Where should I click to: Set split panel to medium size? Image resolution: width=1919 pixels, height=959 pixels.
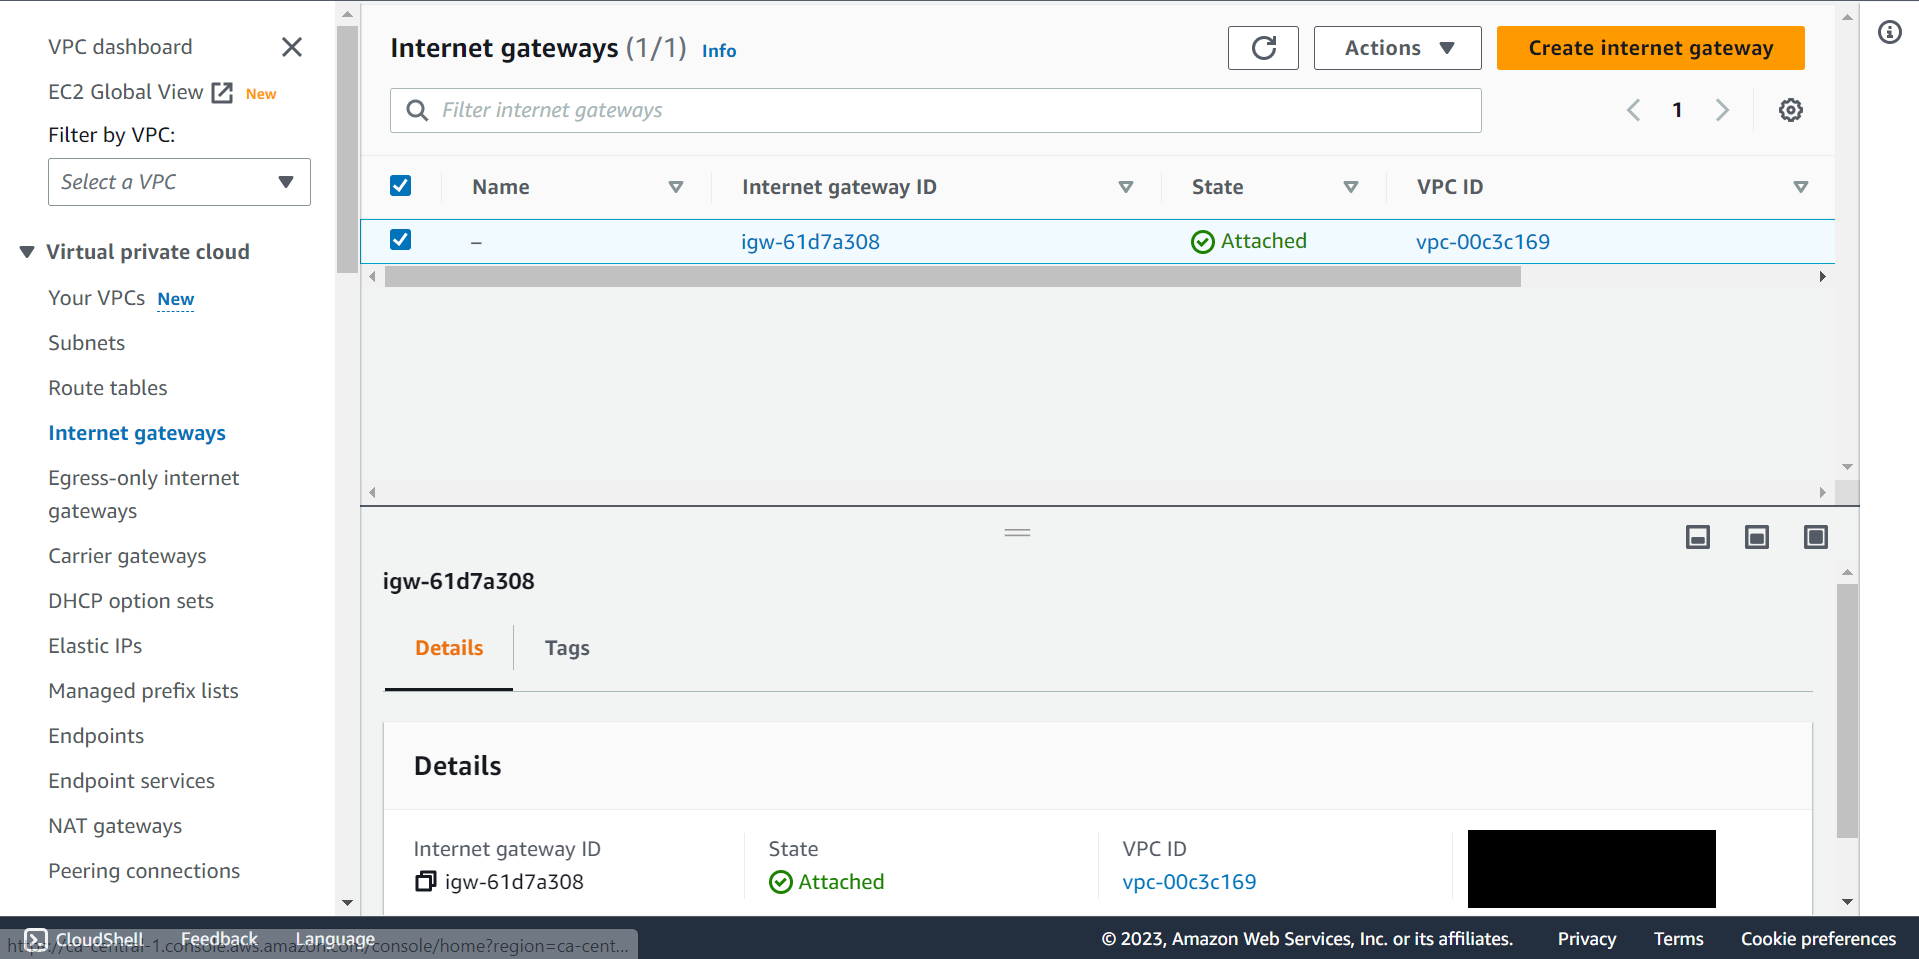click(1757, 537)
